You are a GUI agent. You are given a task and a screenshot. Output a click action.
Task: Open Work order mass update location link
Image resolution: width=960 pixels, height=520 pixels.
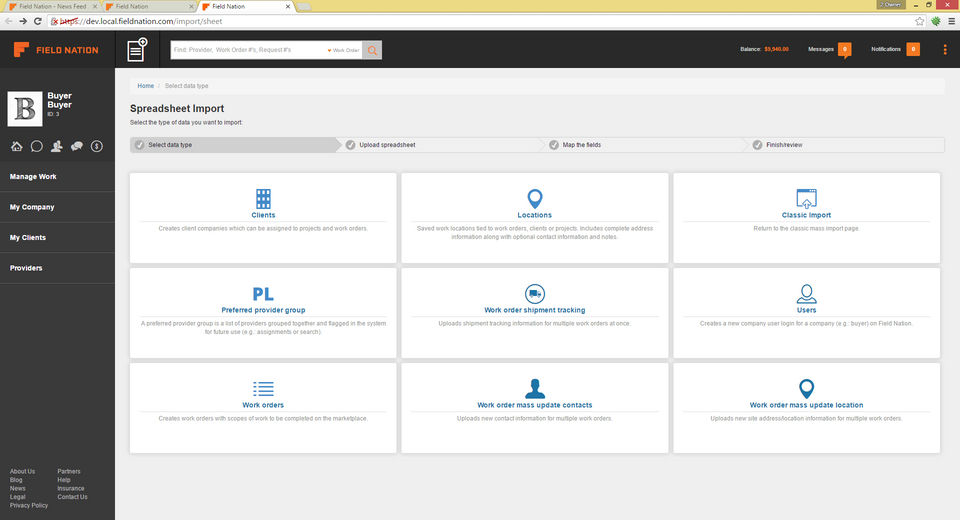[x=806, y=405]
